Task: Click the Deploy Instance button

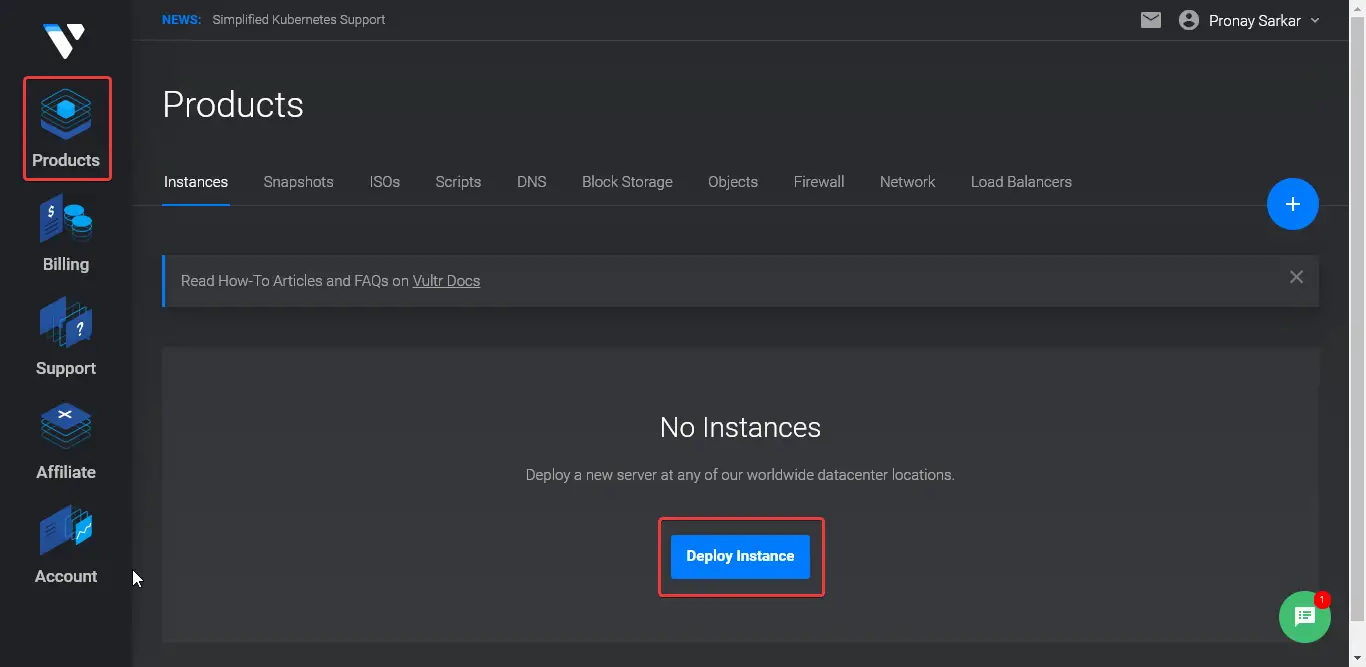Action: point(740,556)
